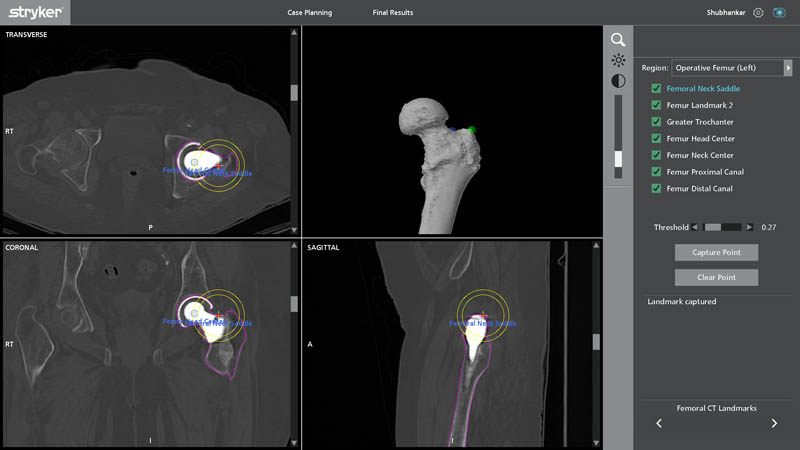Image resolution: width=800 pixels, height=450 pixels.
Task: Toggle Femur Neck Center checkbox
Action: pos(656,155)
